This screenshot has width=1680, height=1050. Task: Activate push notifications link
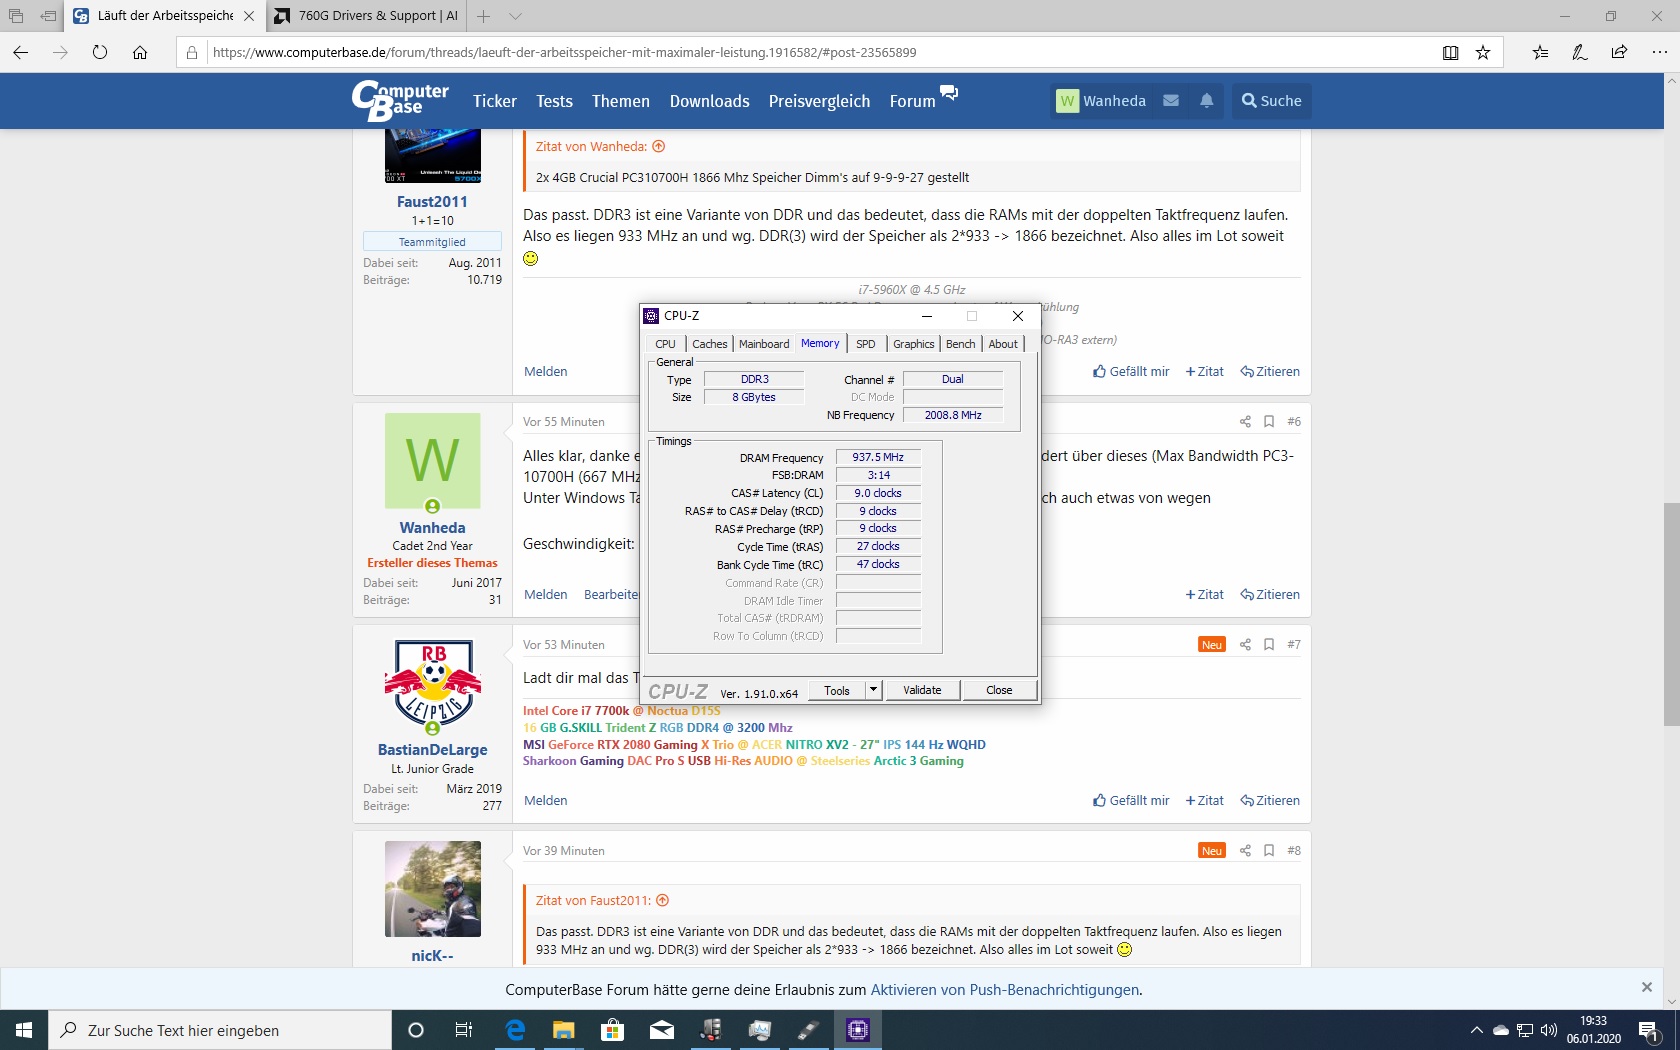(x=1004, y=990)
